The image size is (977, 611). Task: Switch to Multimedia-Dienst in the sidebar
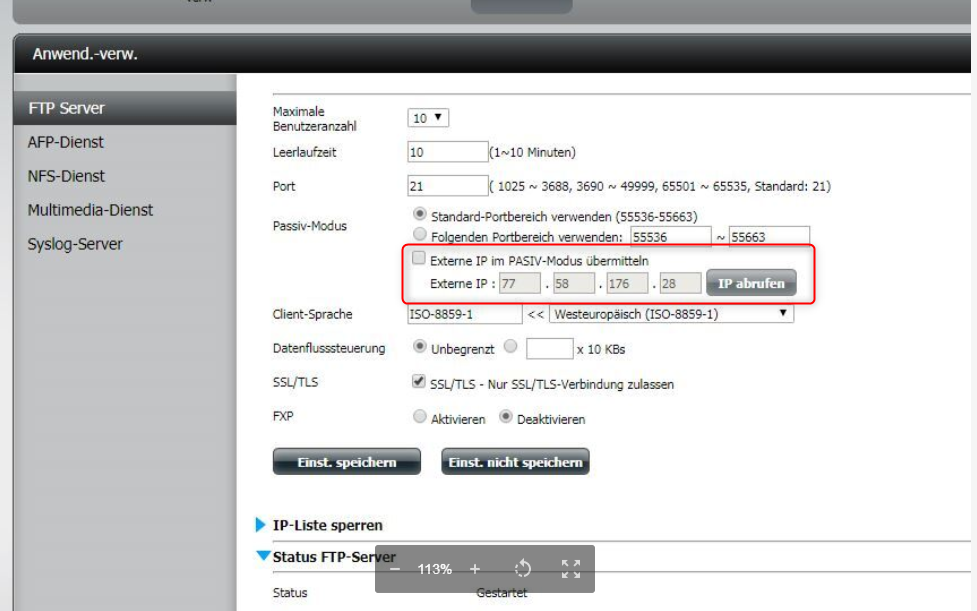pyautogui.click(x=90, y=210)
